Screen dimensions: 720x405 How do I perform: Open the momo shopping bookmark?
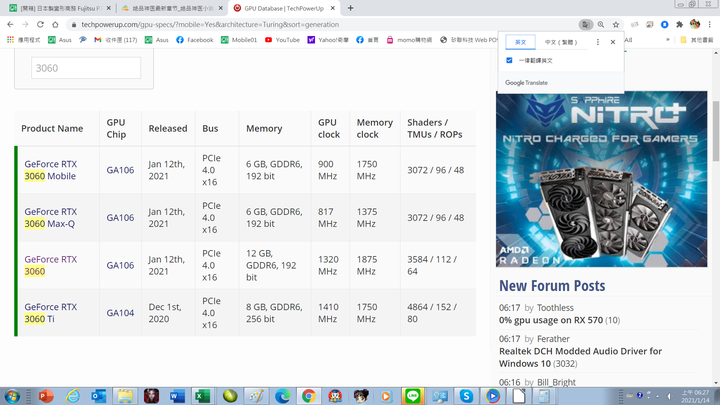409,40
